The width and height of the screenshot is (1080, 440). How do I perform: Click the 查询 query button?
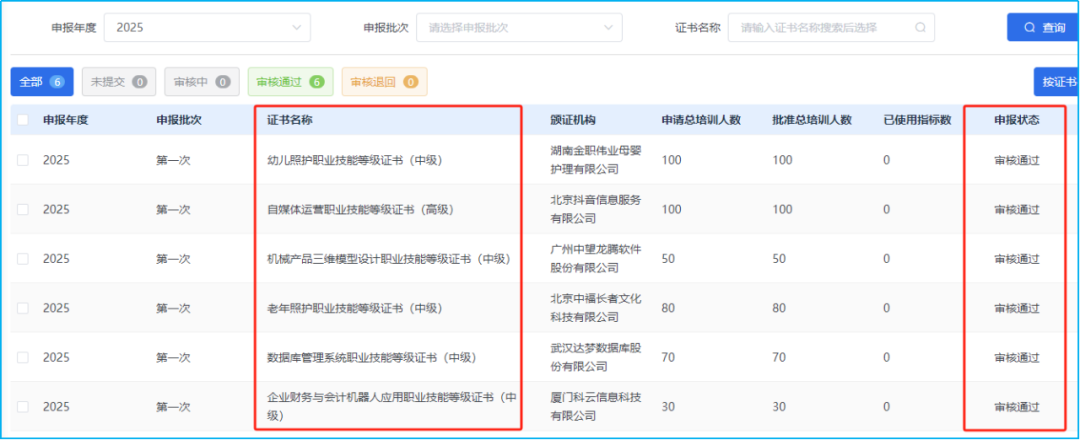(1043, 28)
